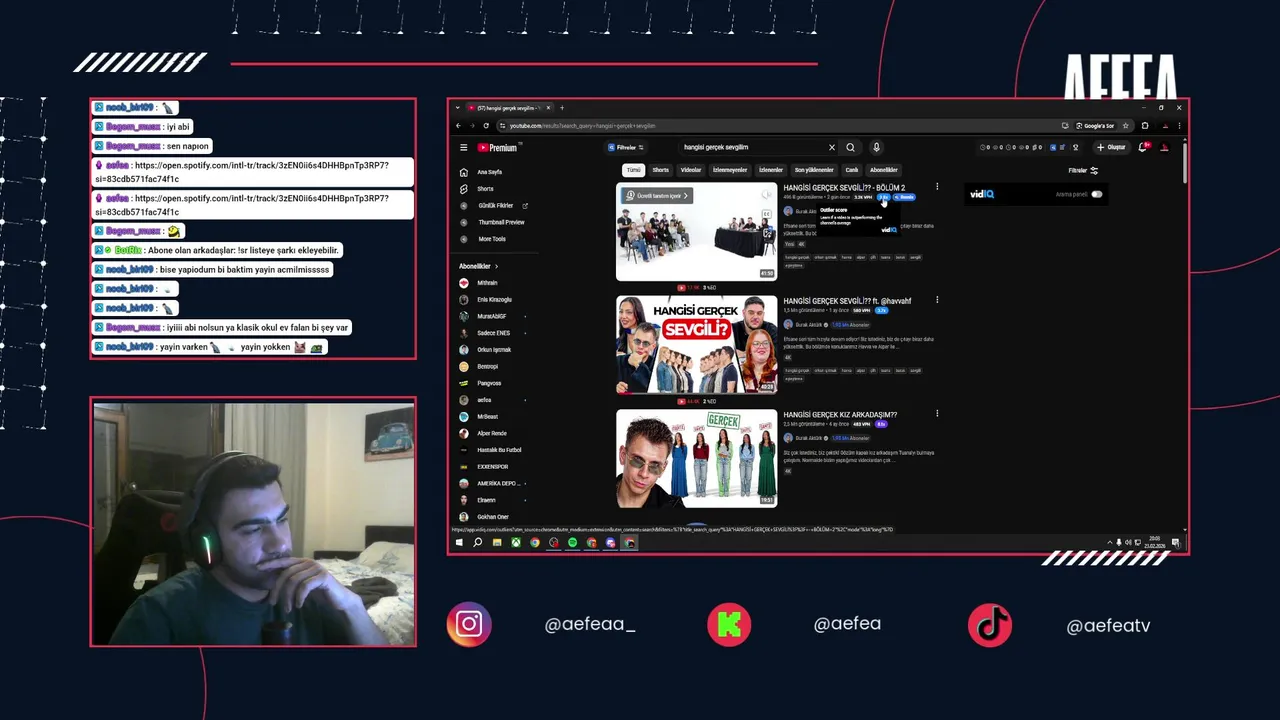Open More Tools in sidebar

click(491, 239)
